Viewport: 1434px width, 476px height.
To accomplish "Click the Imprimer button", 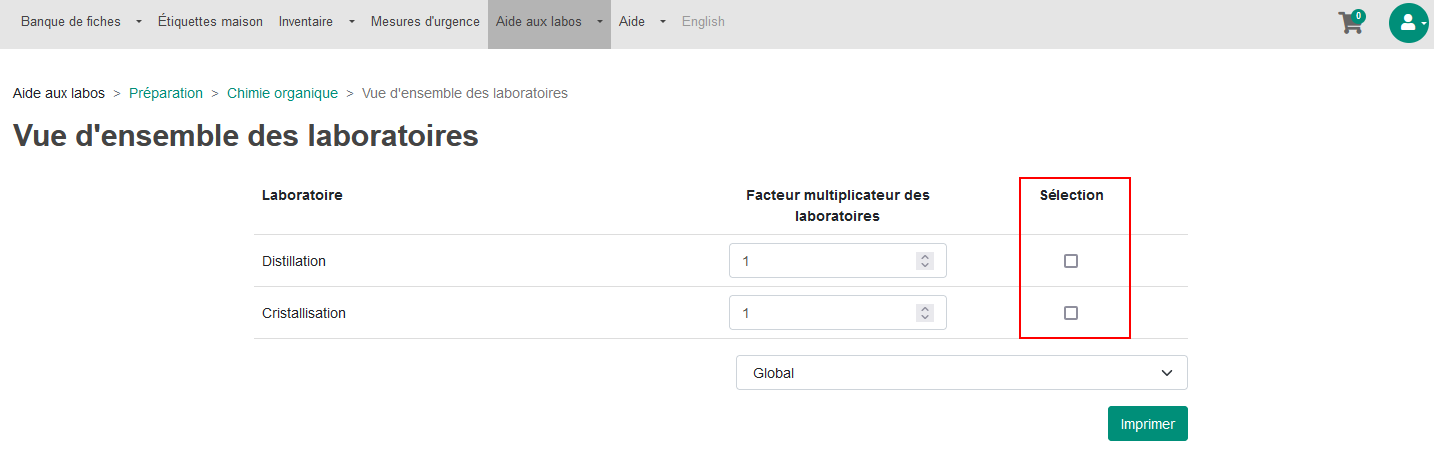I will (x=1147, y=424).
